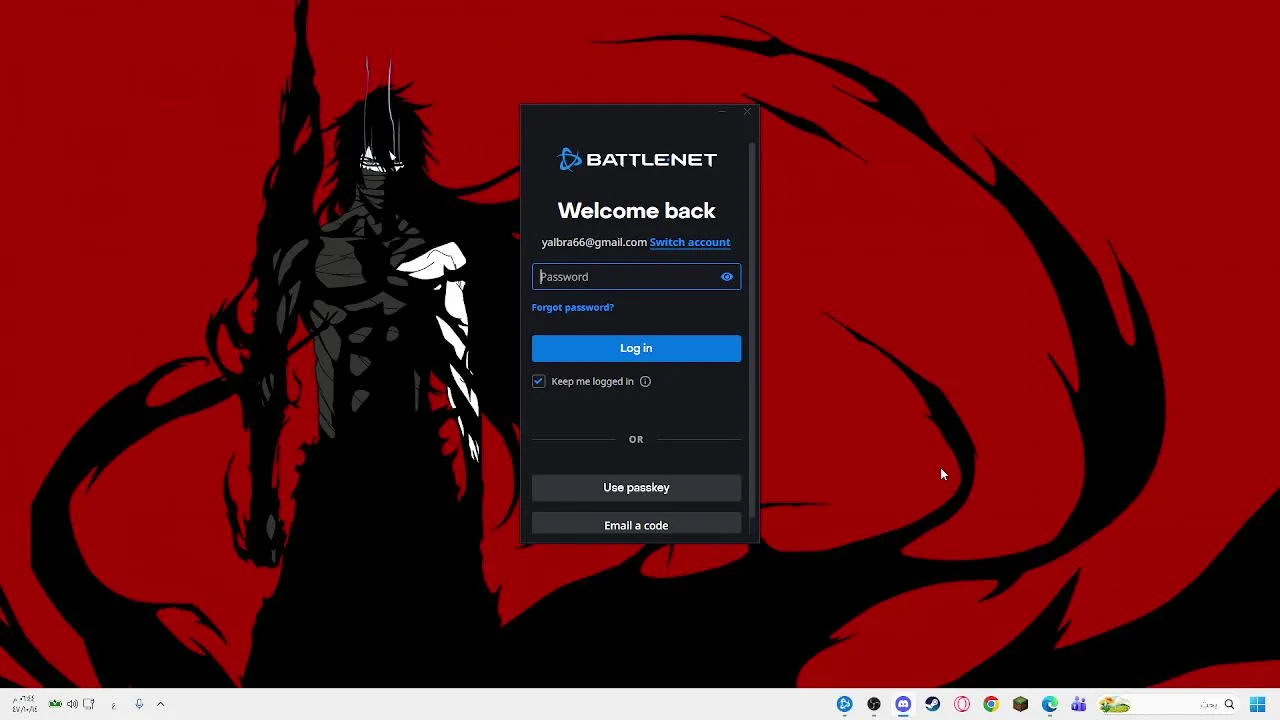Open Microsoft Edge from the taskbar
1280x720 pixels.
1050,705
